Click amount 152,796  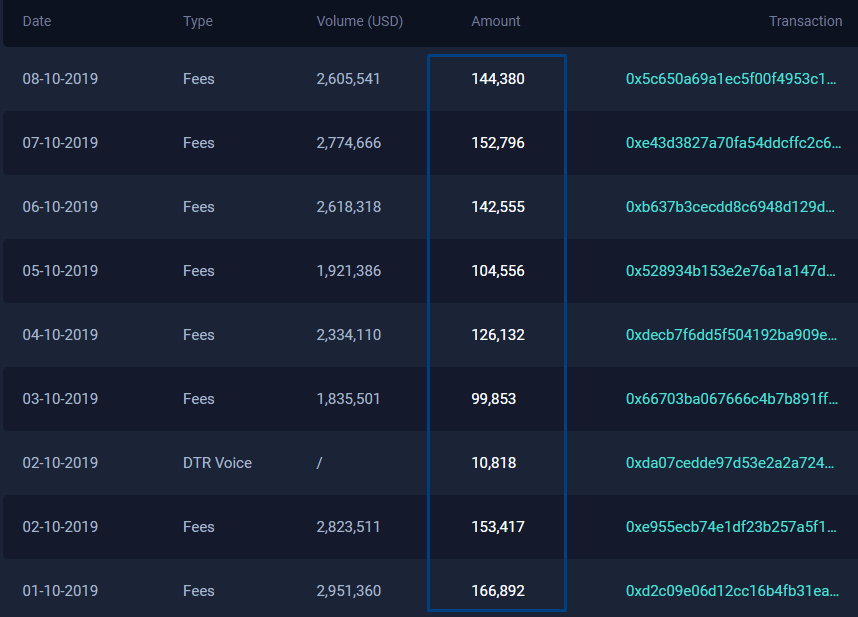[498, 143]
